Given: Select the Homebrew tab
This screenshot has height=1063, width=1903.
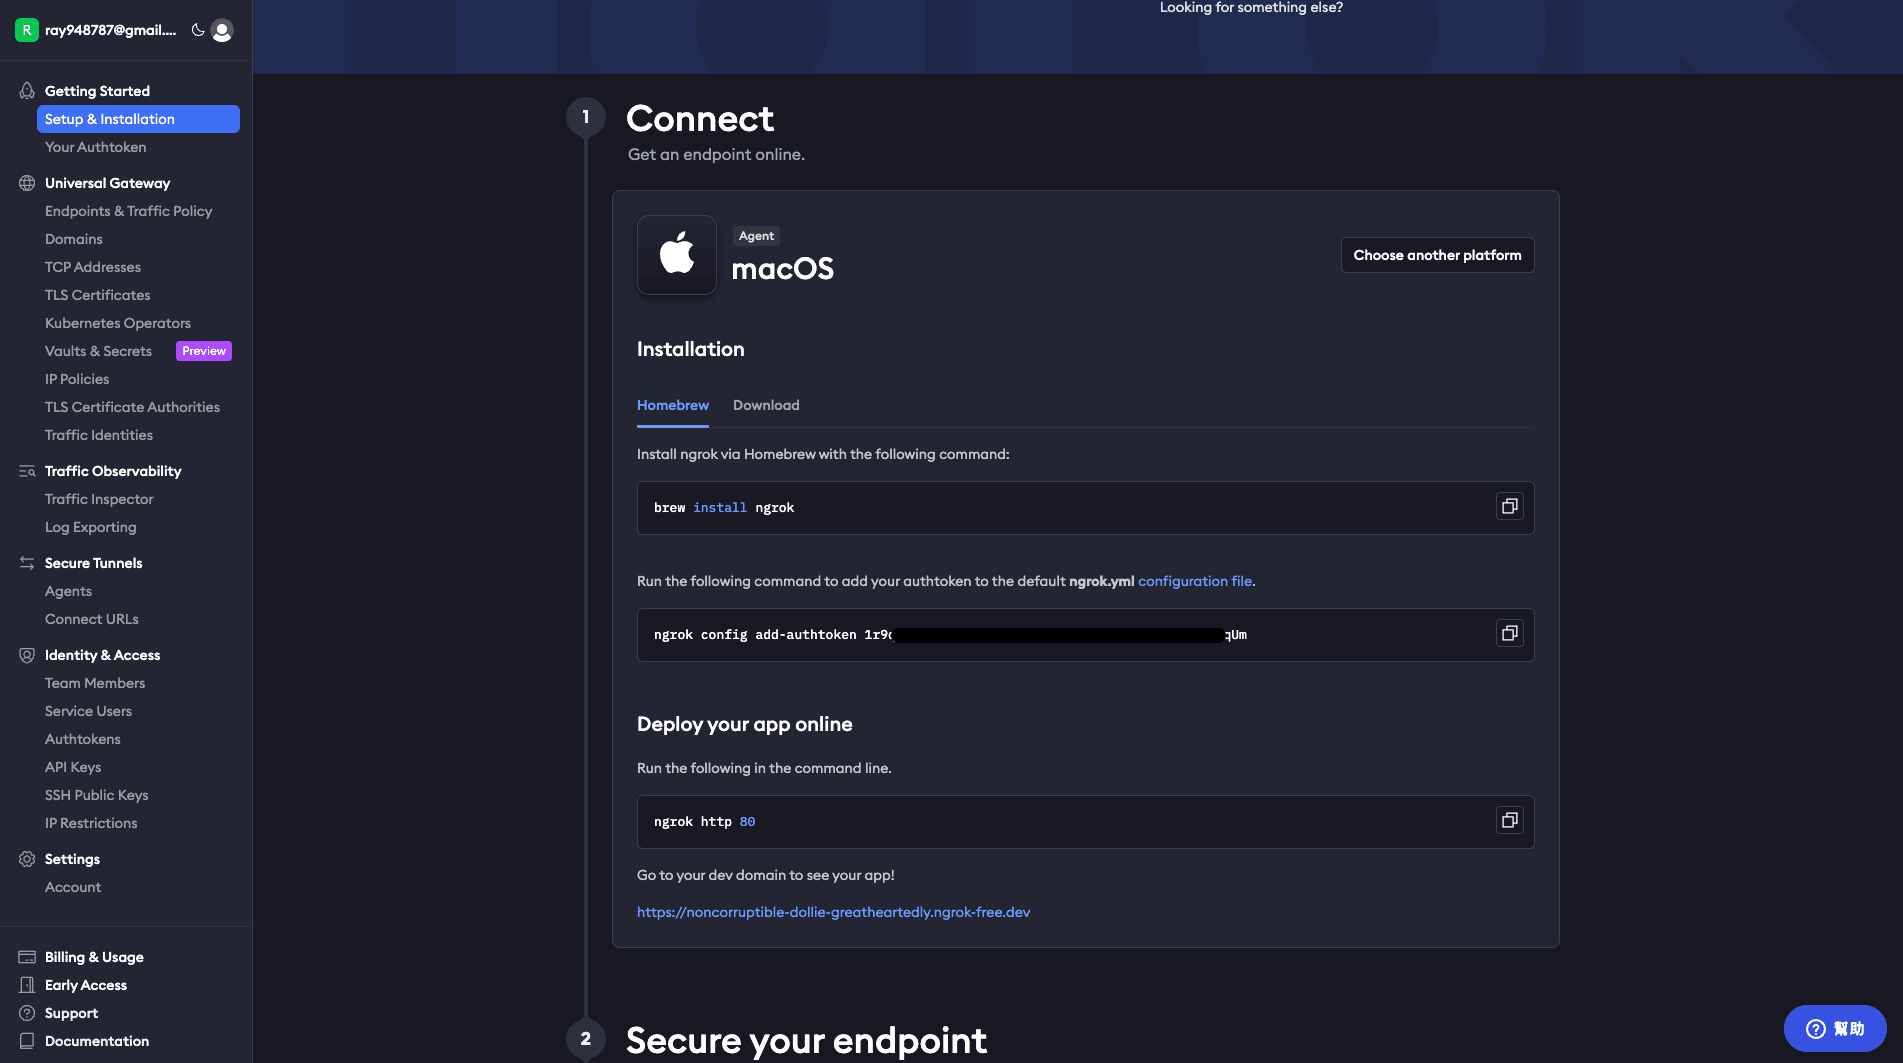Looking at the screenshot, I should click(673, 405).
